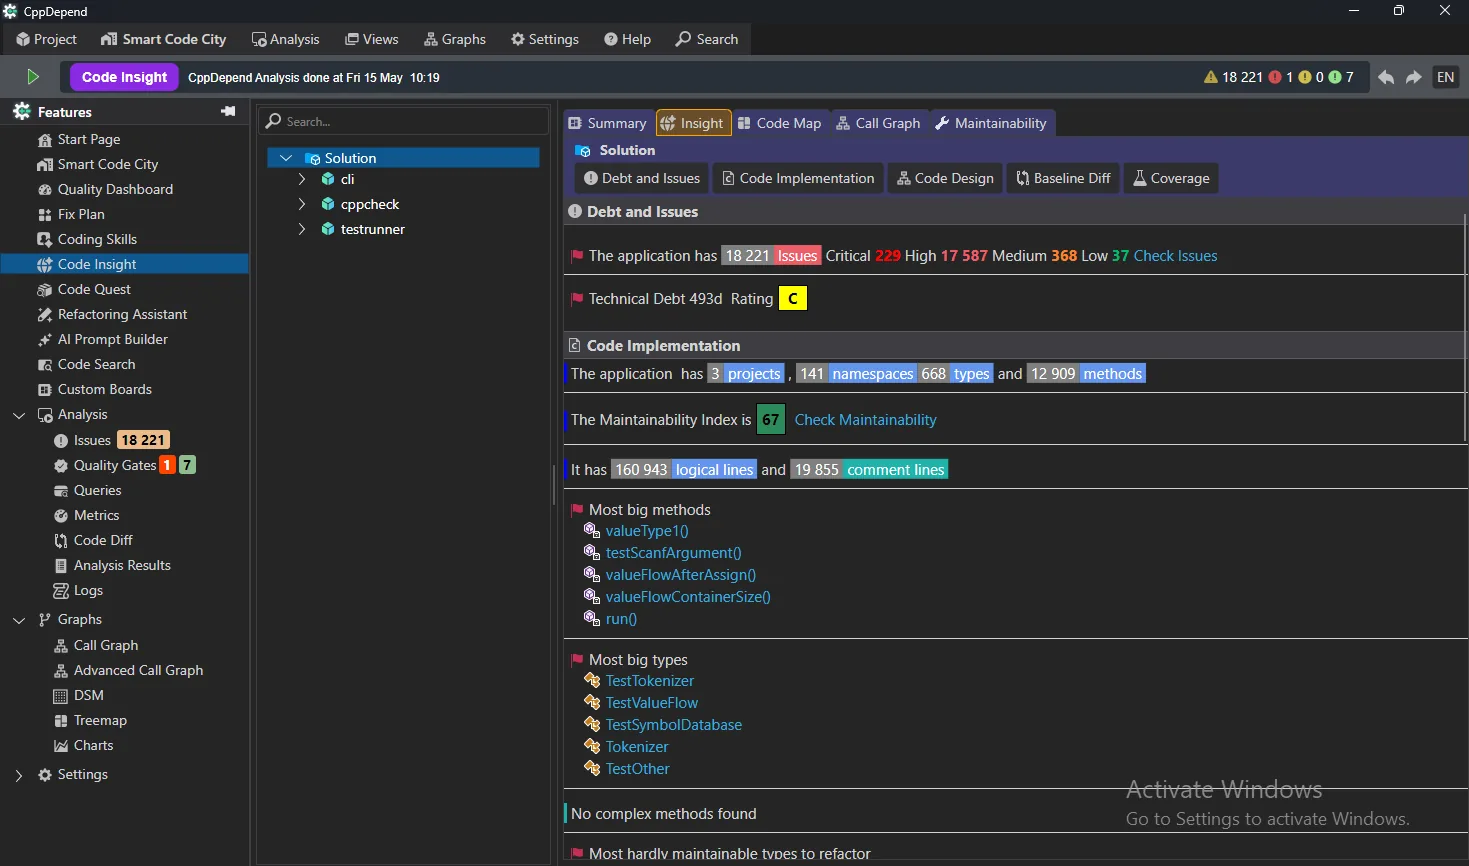
Task: Expand the Settings section in Features
Action: (19, 775)
